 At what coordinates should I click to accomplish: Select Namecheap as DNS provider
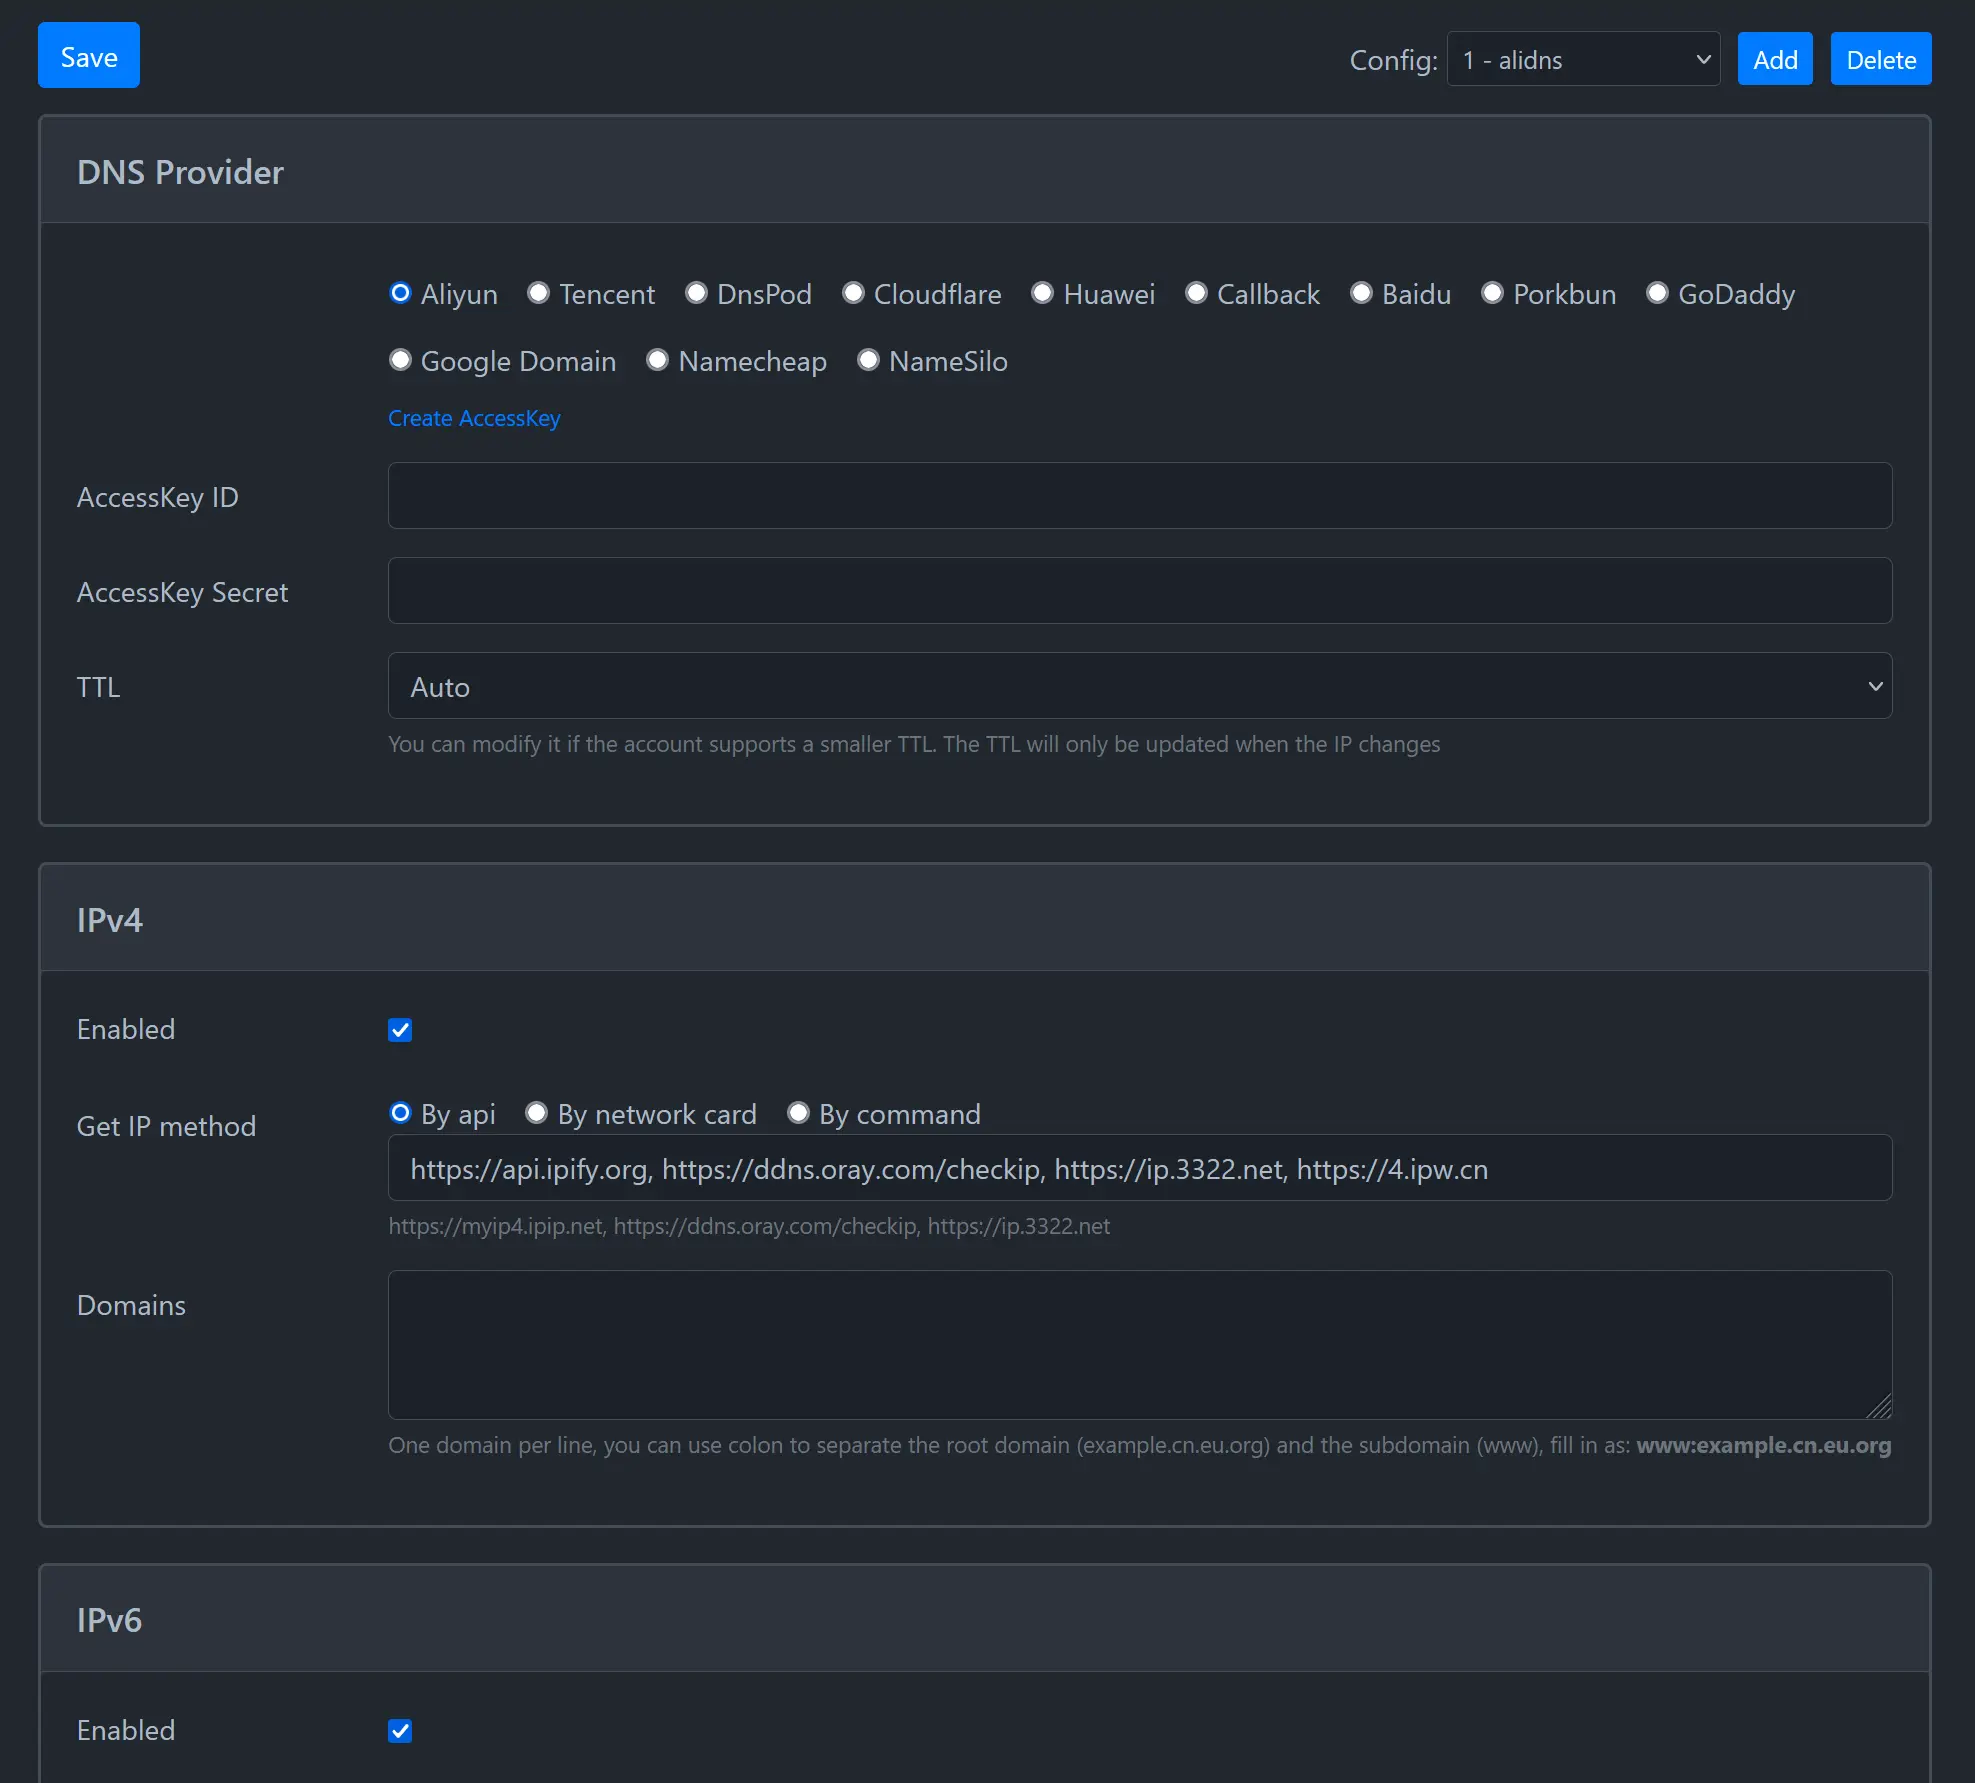coord(657,360)
